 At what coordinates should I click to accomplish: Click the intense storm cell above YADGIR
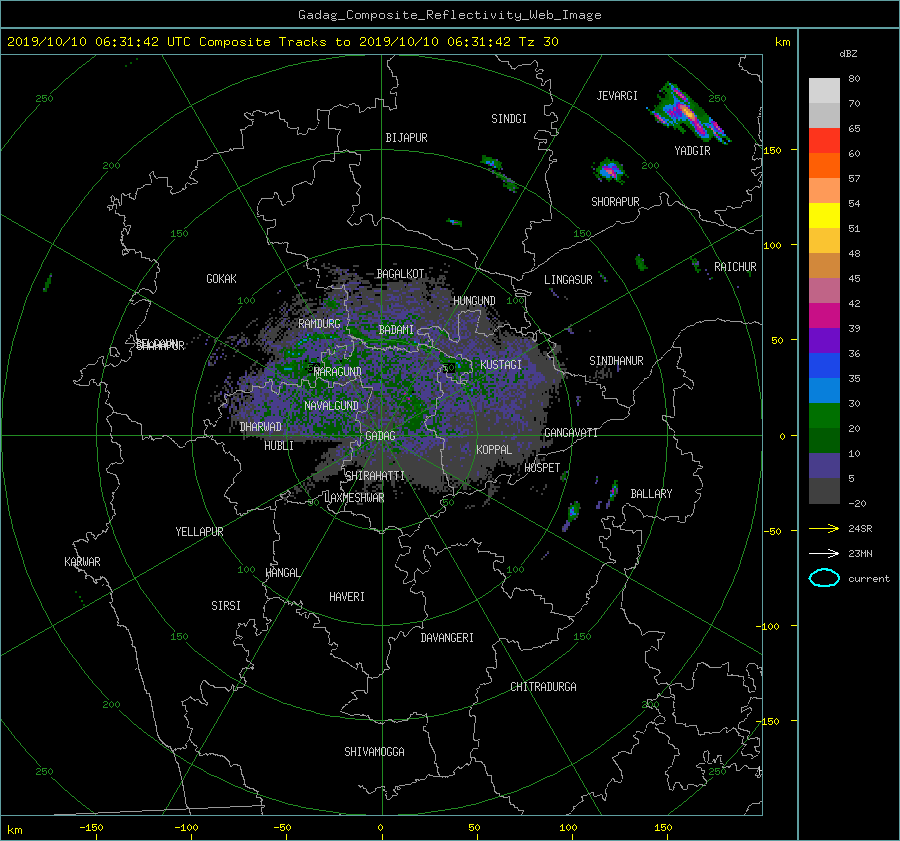(689, 113)
